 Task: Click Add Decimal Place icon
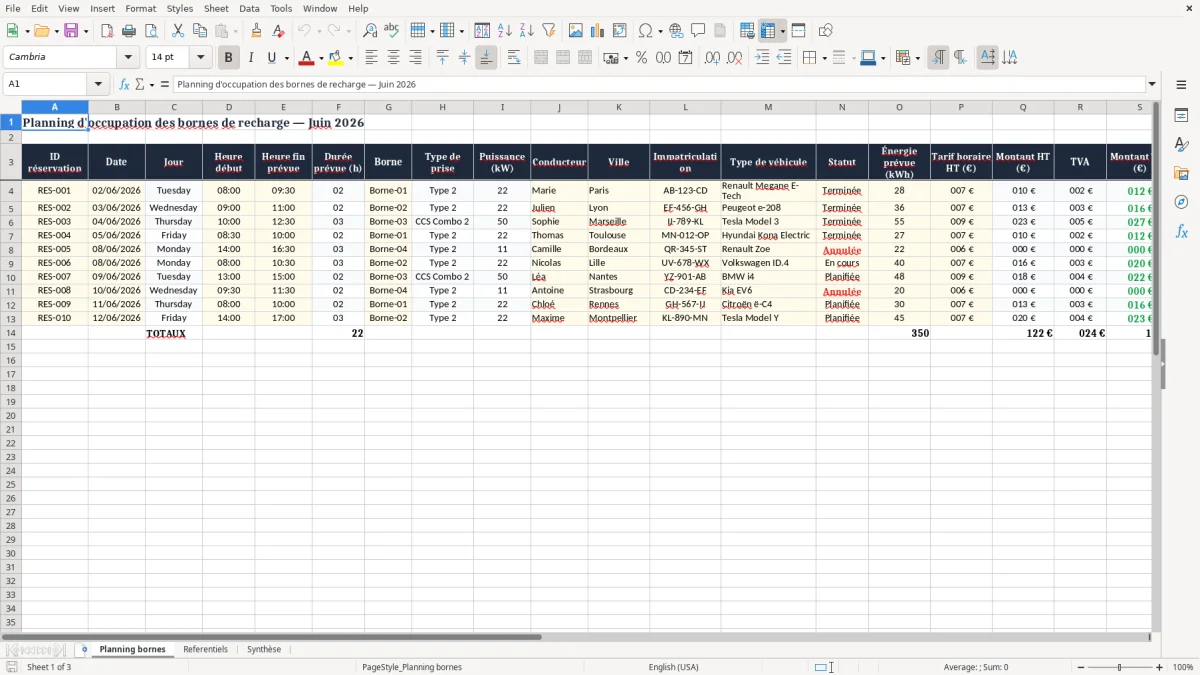click(x=712, y=58)
